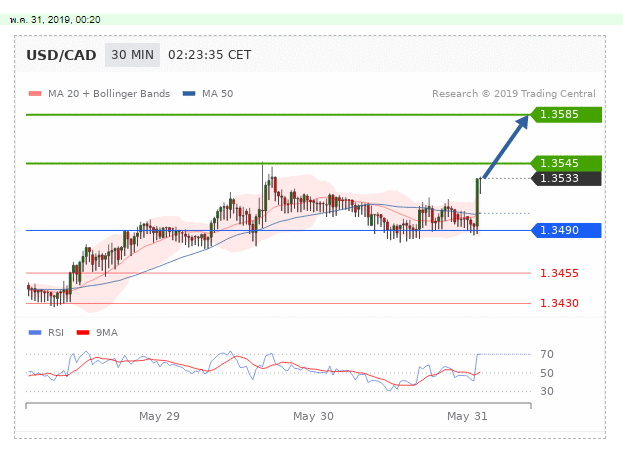Viewport: 623px width, 453px height.
Task: Click the 02:23:35 CET timestamp
Action: 209,55
